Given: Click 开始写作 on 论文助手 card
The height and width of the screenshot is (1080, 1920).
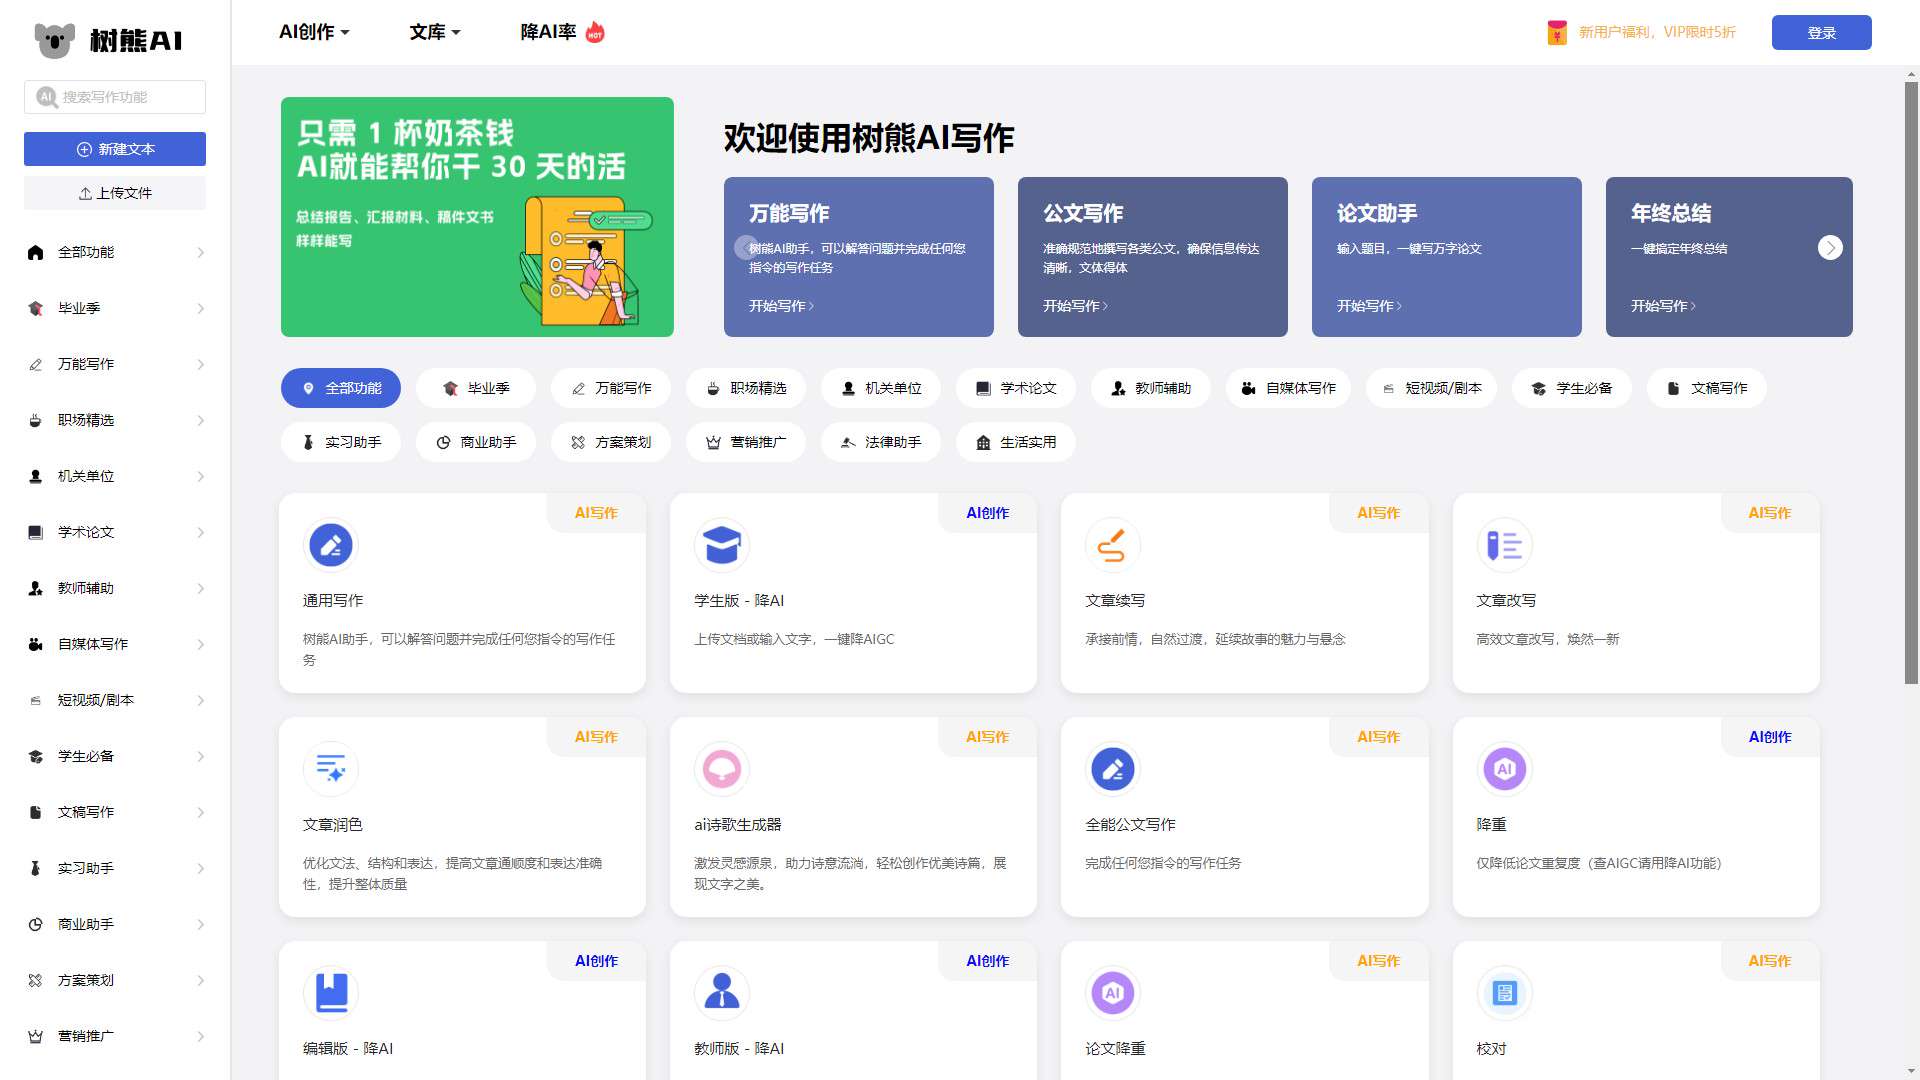Looking at the screenshot, I should (1369, 306).
